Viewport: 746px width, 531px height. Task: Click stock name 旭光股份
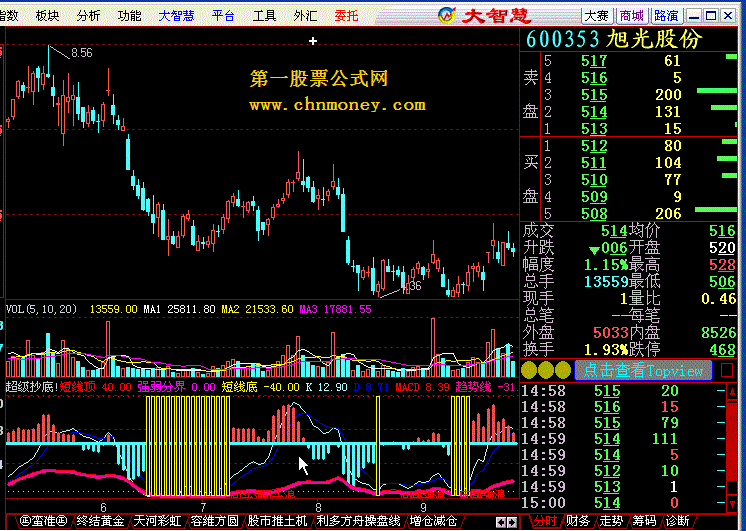click(x=654, y=39)
